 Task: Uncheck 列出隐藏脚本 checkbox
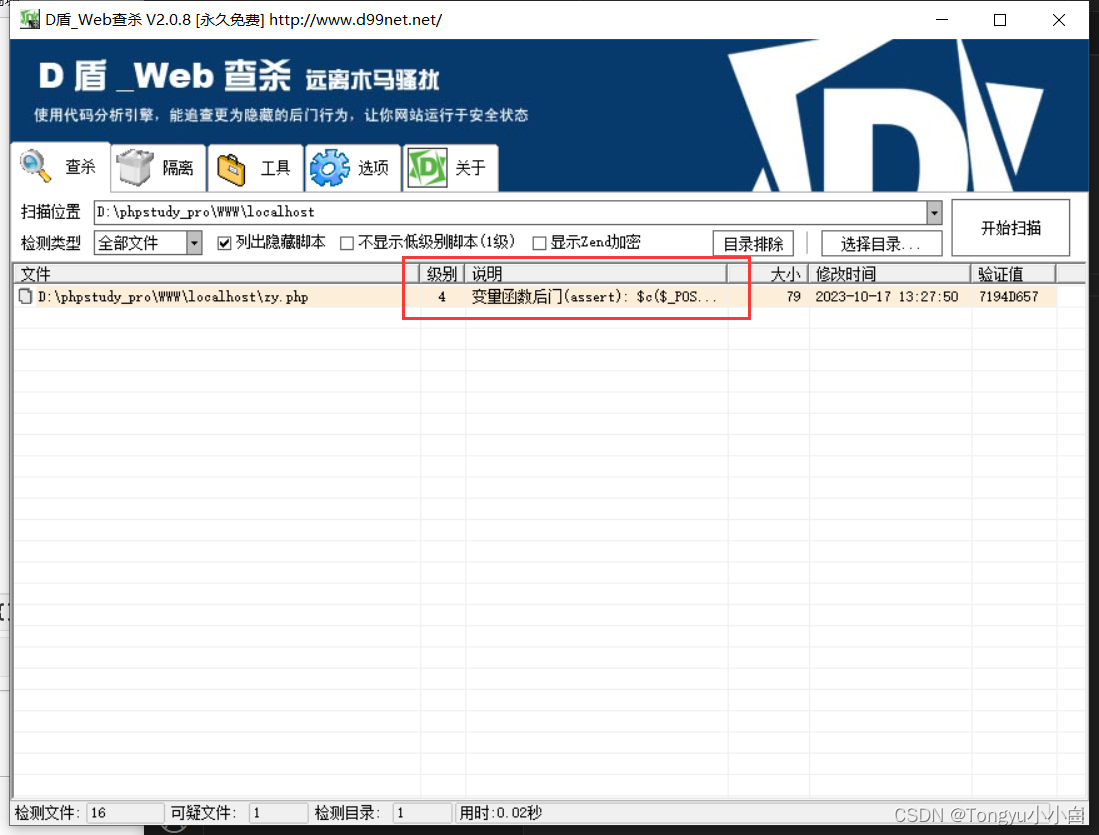click(224, 243)
